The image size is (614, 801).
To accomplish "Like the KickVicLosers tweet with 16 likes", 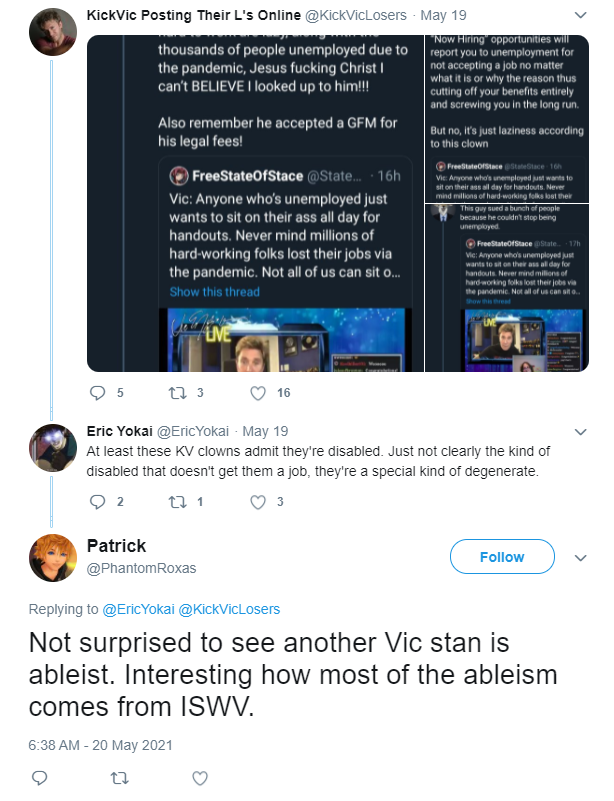I will (258, 393).
